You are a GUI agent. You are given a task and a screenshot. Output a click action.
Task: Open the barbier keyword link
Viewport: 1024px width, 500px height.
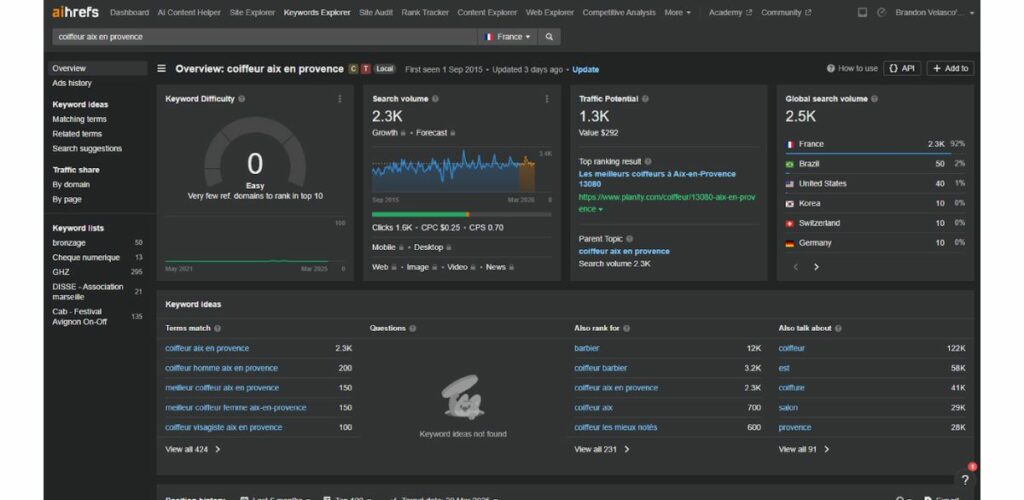pyautogui.click(x=586, y=349)
